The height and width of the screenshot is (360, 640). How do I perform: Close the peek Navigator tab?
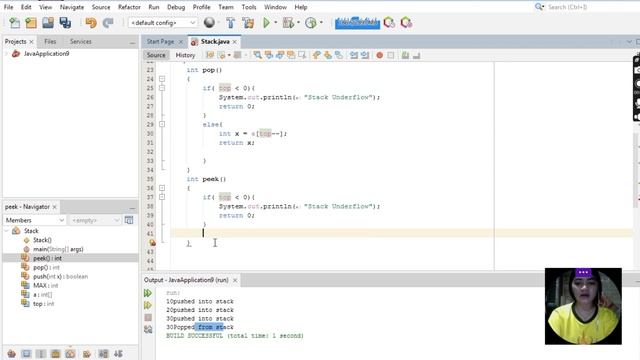point(54,207)
